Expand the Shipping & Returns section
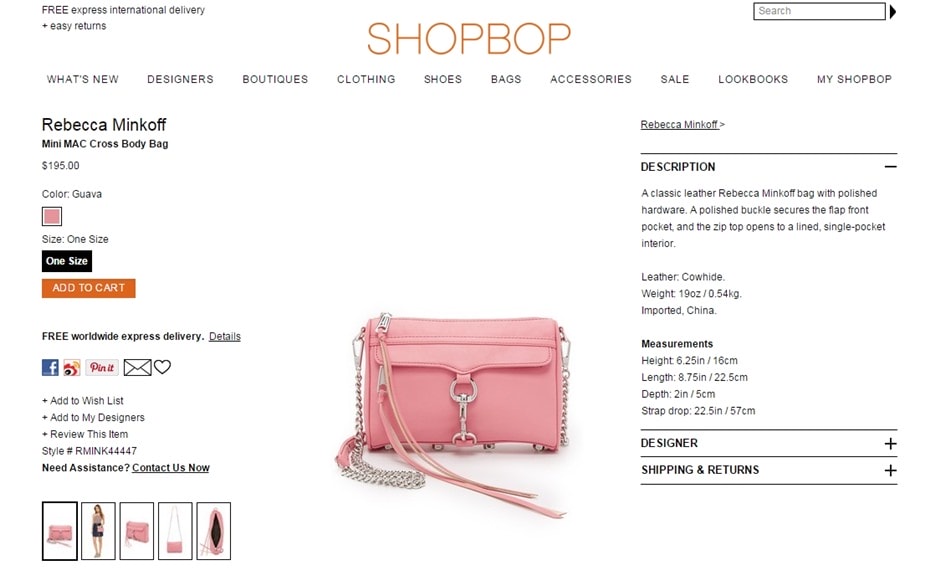Screen dimensions: 940x575 pos(890,470)
